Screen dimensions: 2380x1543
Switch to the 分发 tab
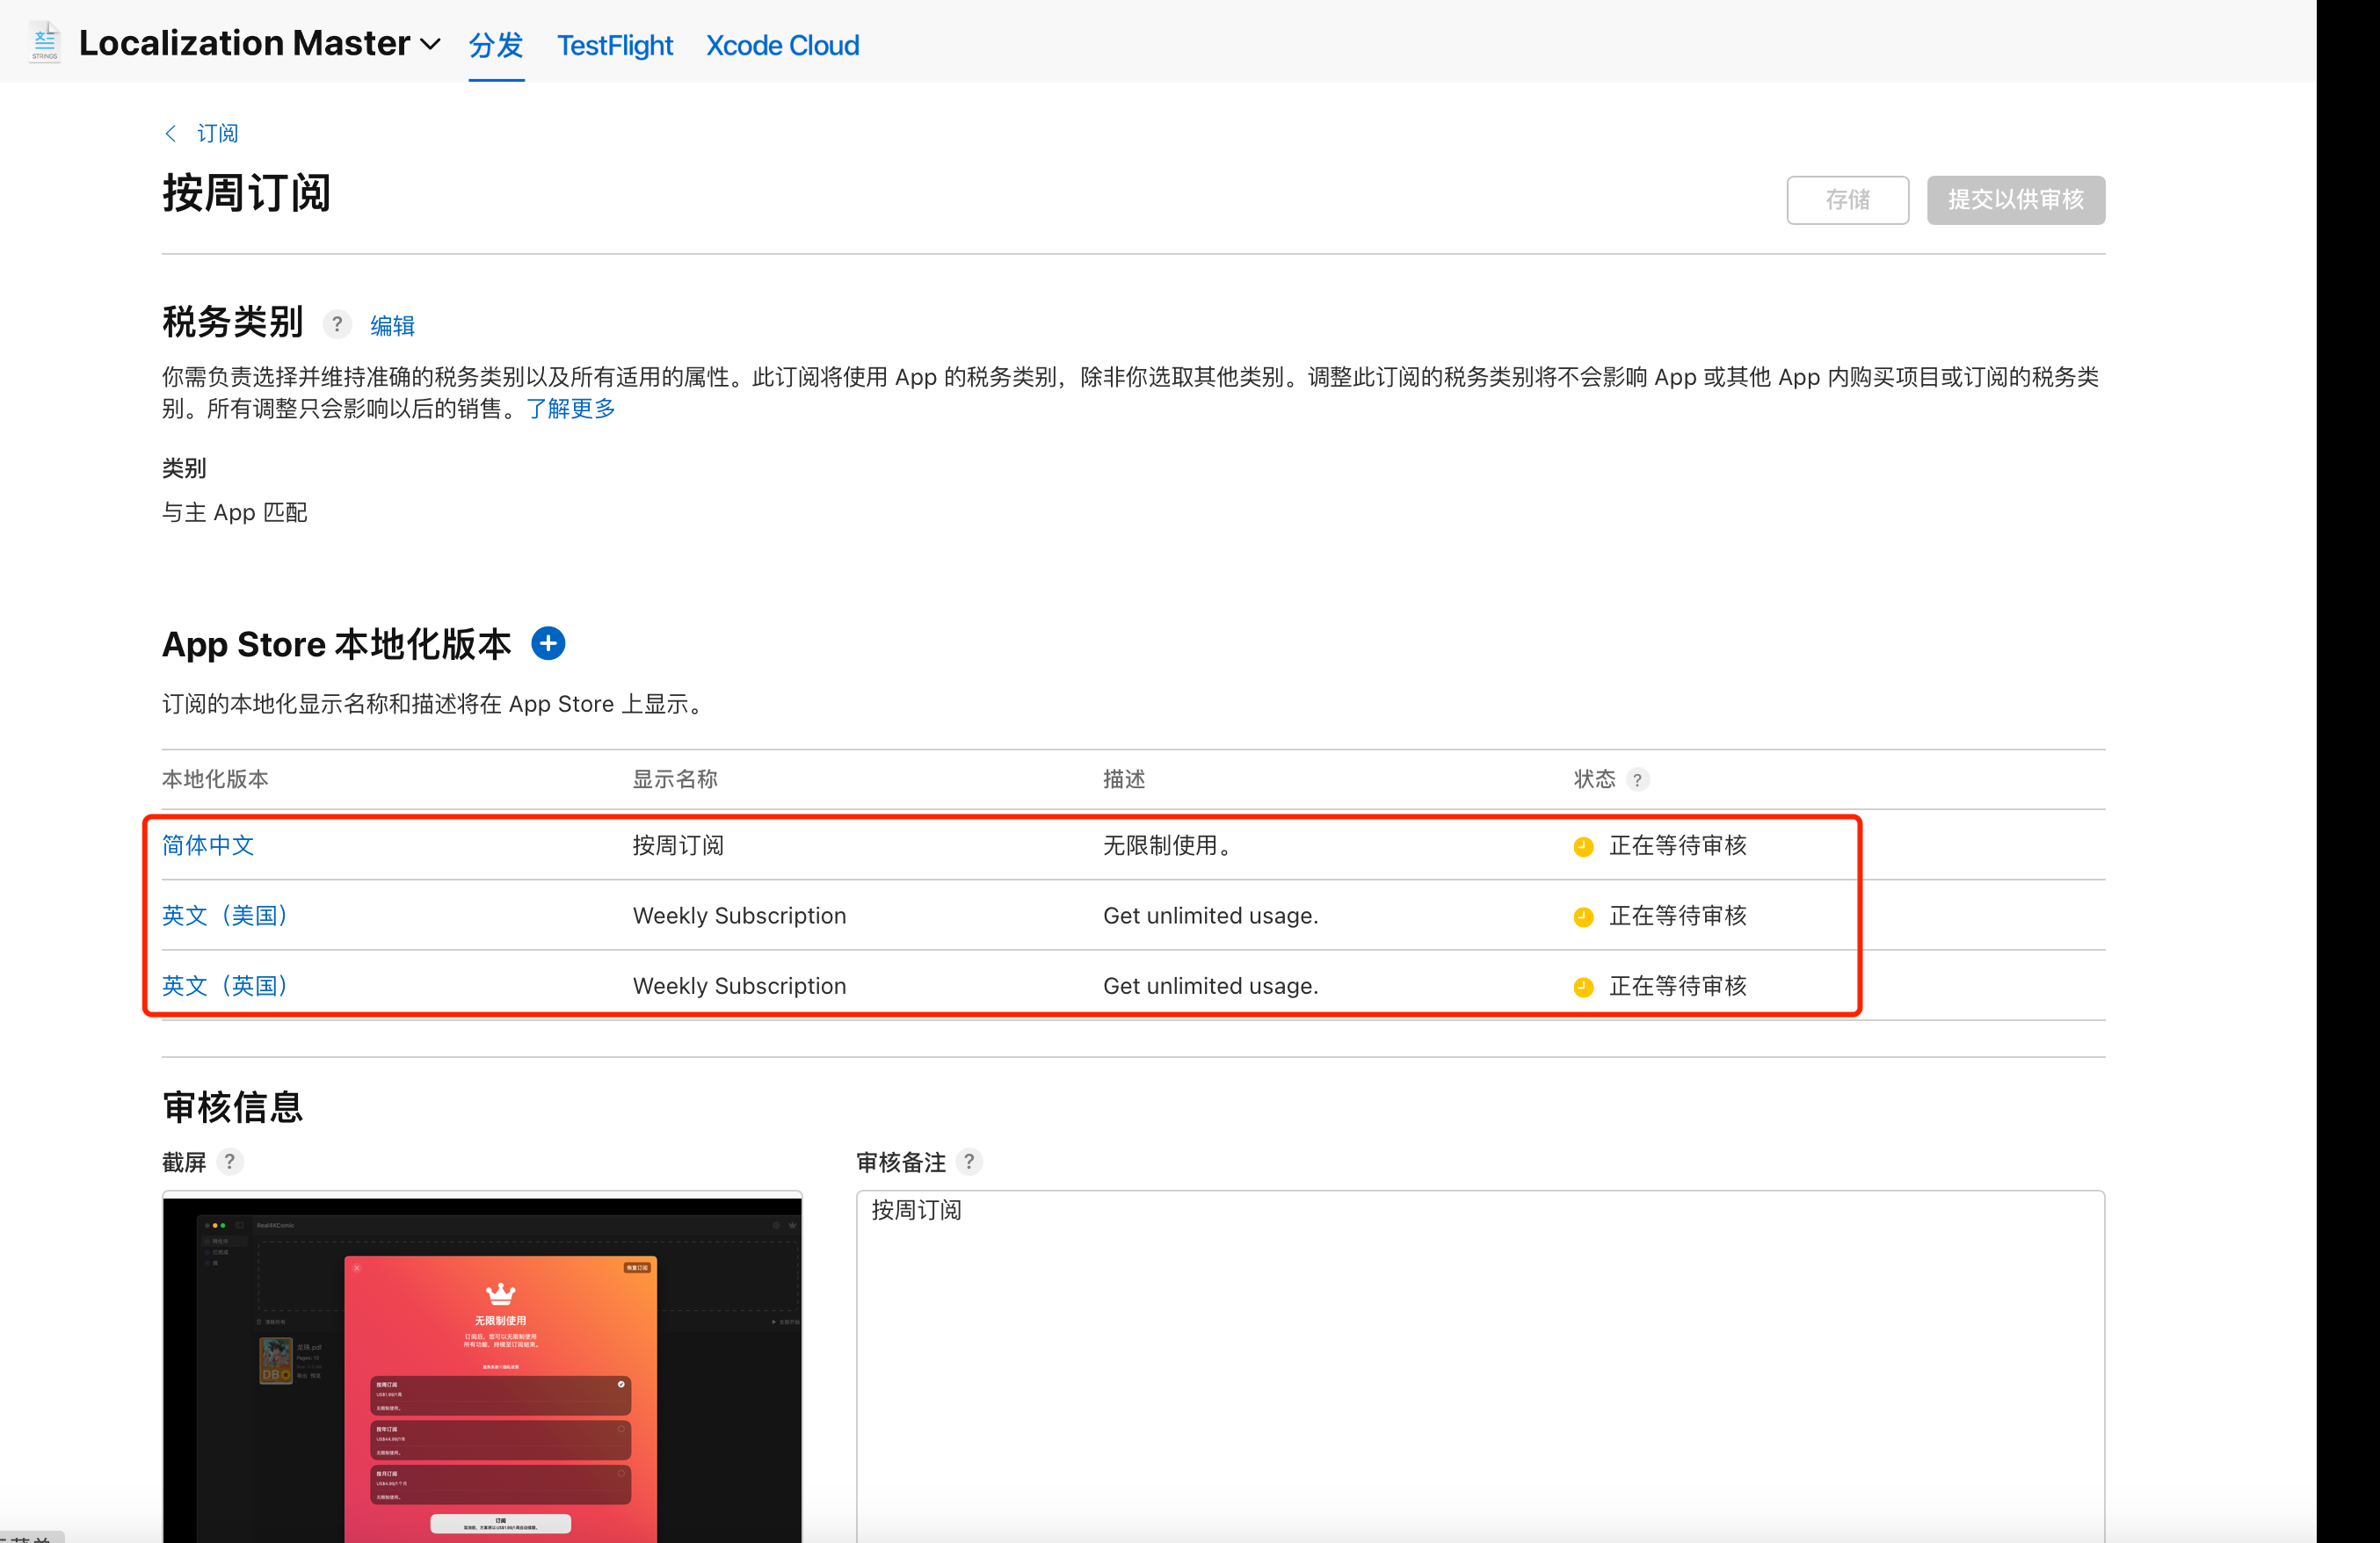[496, 45]
